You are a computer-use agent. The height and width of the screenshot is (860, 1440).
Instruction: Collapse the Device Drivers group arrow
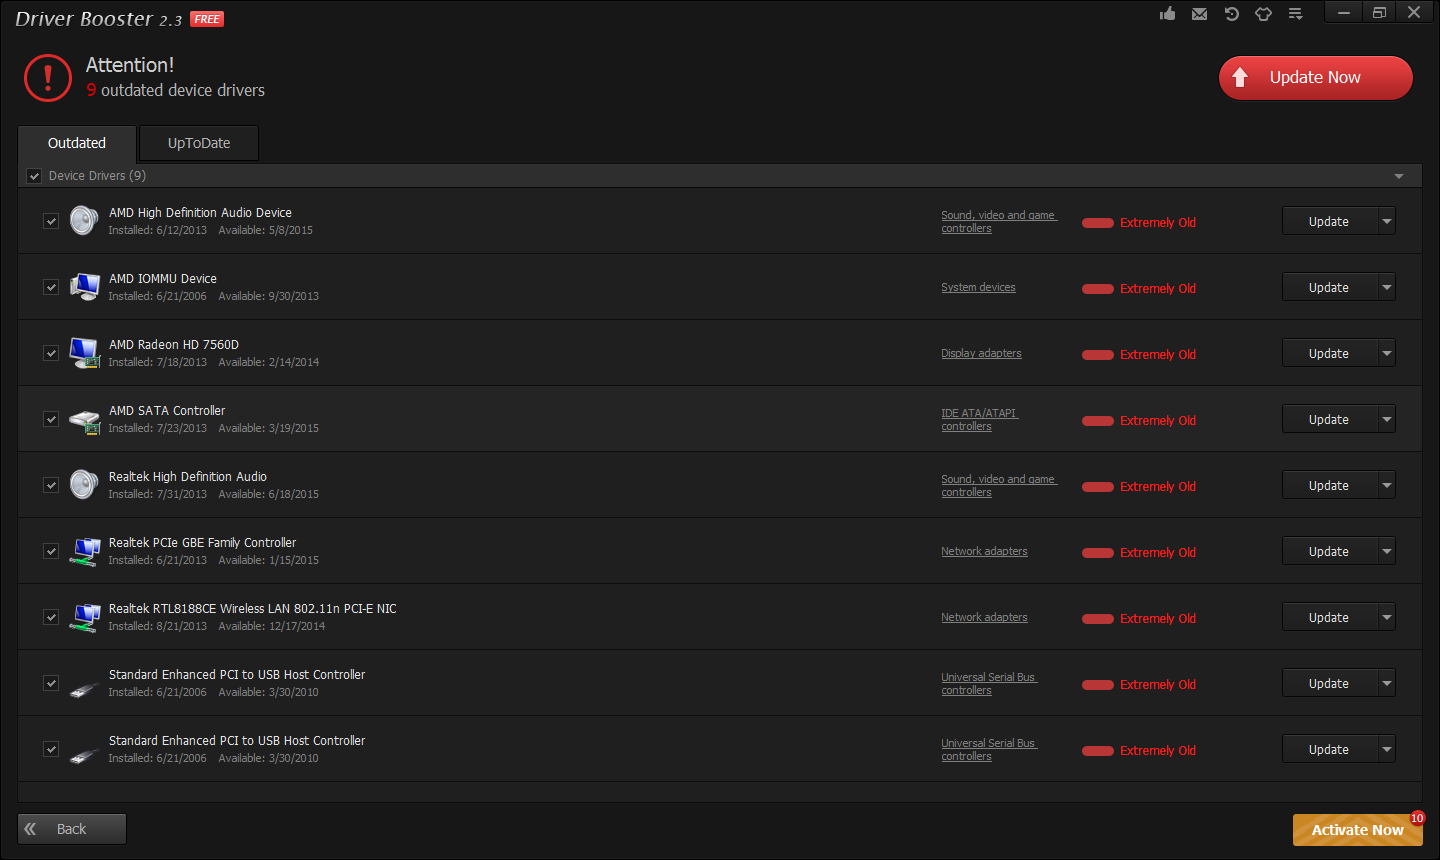[1399, 176]
